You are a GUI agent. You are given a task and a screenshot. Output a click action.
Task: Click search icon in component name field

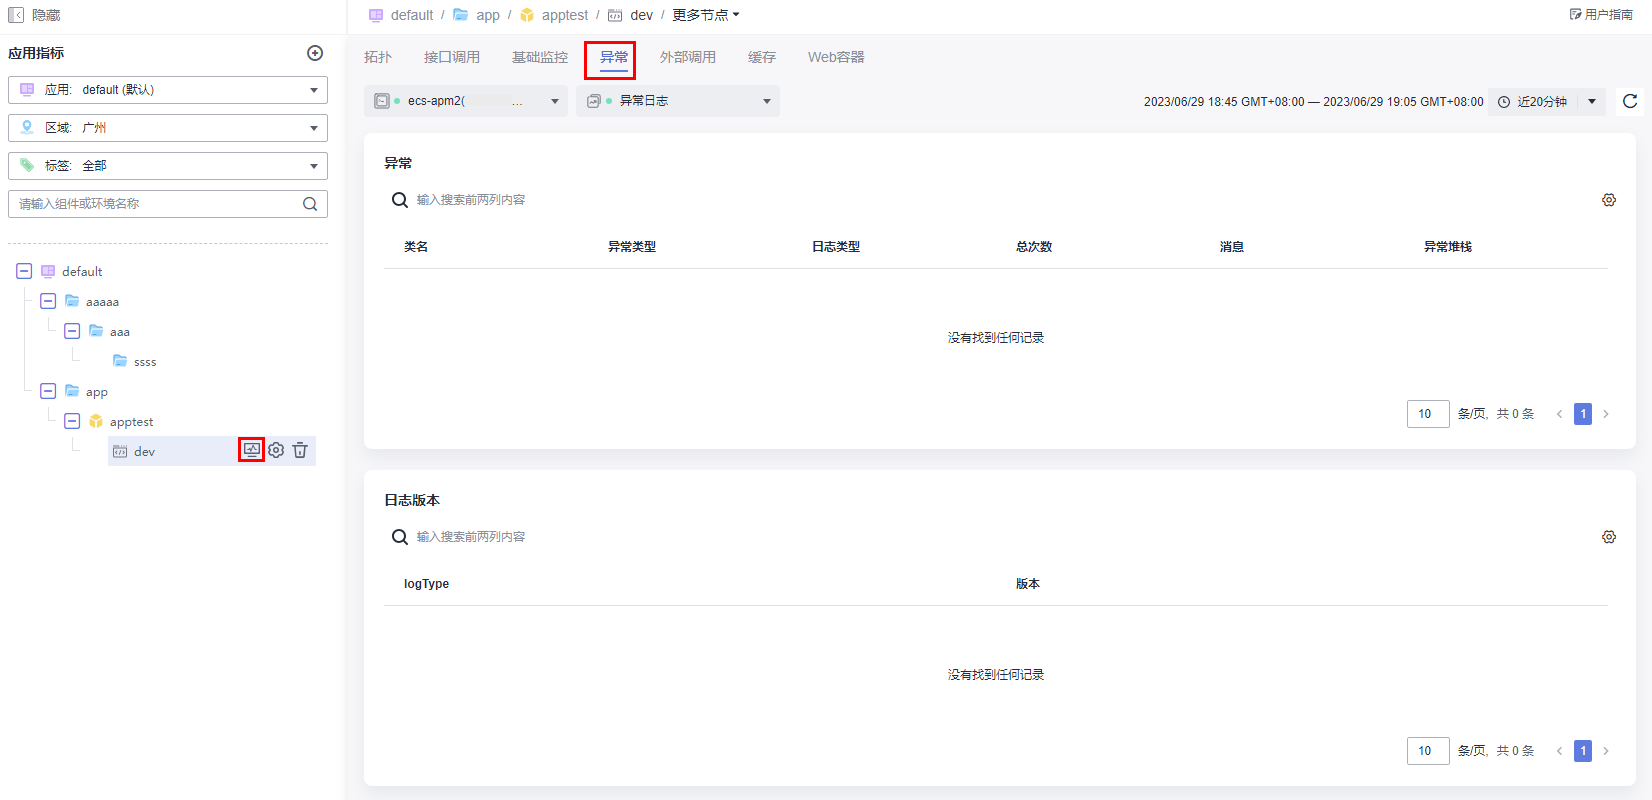(310, 204)
